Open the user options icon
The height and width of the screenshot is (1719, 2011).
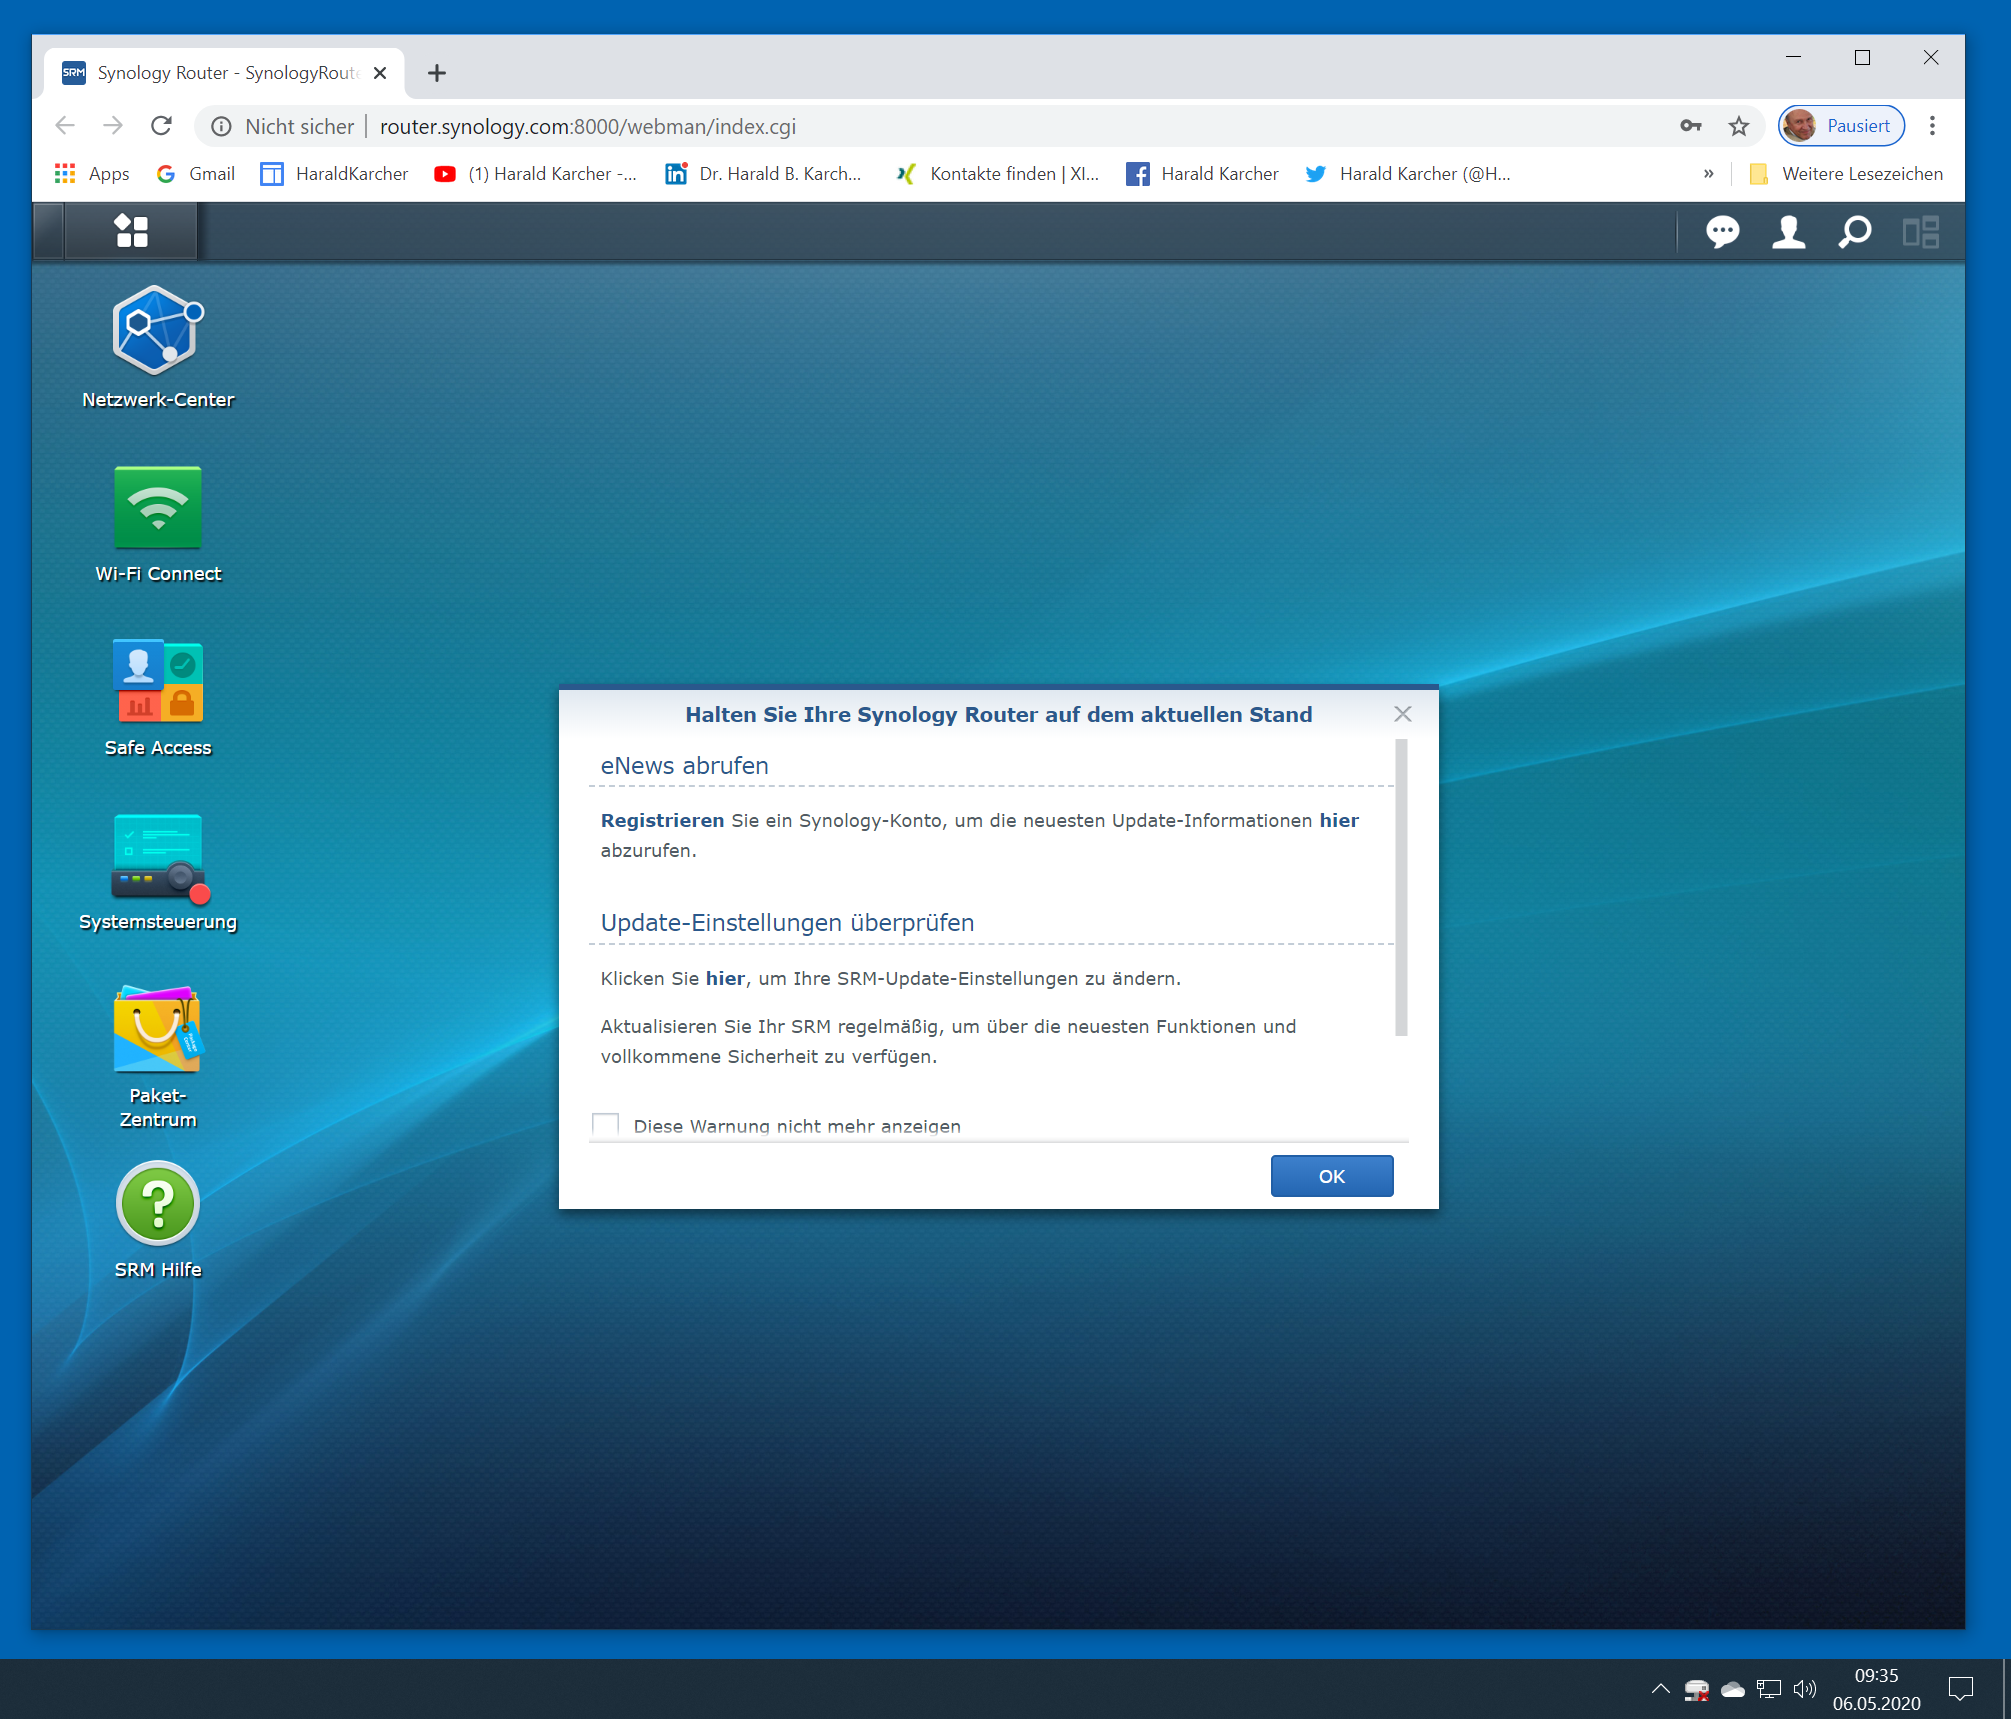pos(1788,232)
